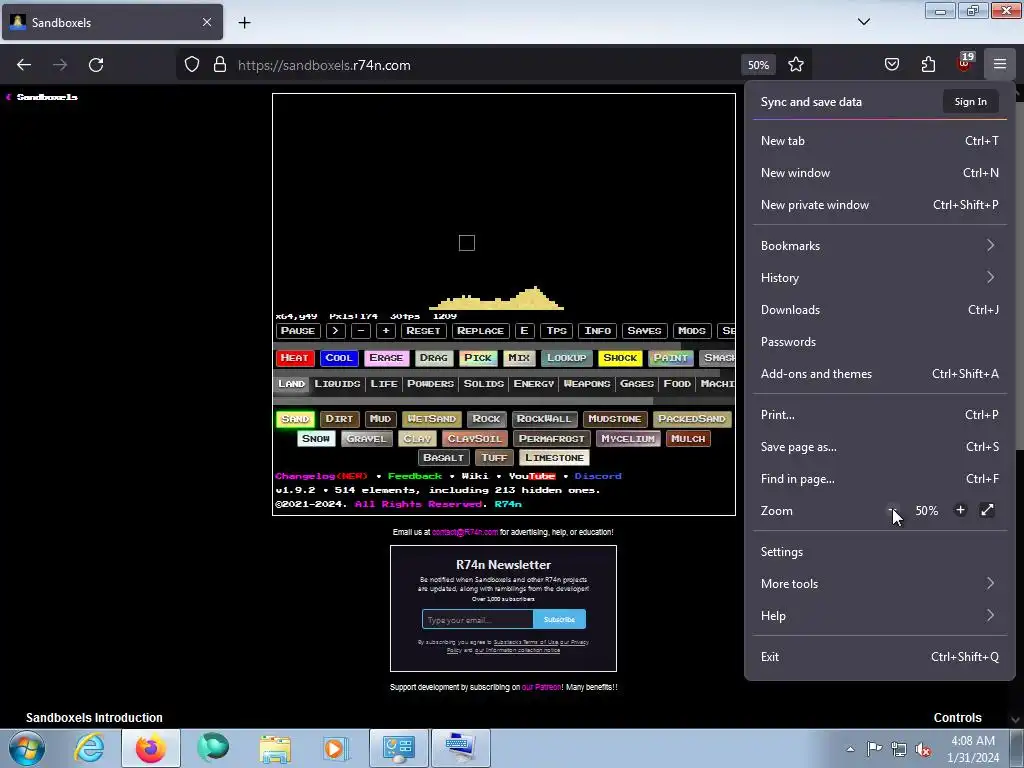The image size is (1024, 768).
Task: Open the Discord link
Action: [598, 476]
